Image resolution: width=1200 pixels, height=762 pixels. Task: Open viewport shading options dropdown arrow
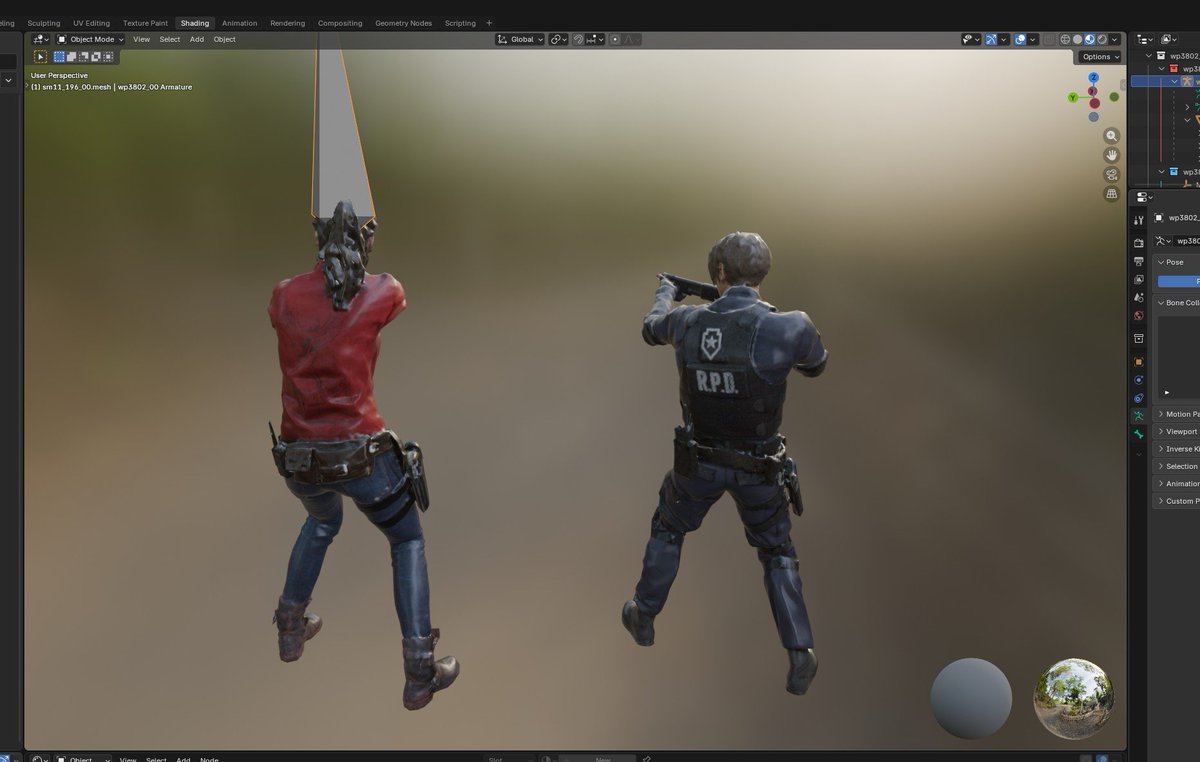point(1115,39)
